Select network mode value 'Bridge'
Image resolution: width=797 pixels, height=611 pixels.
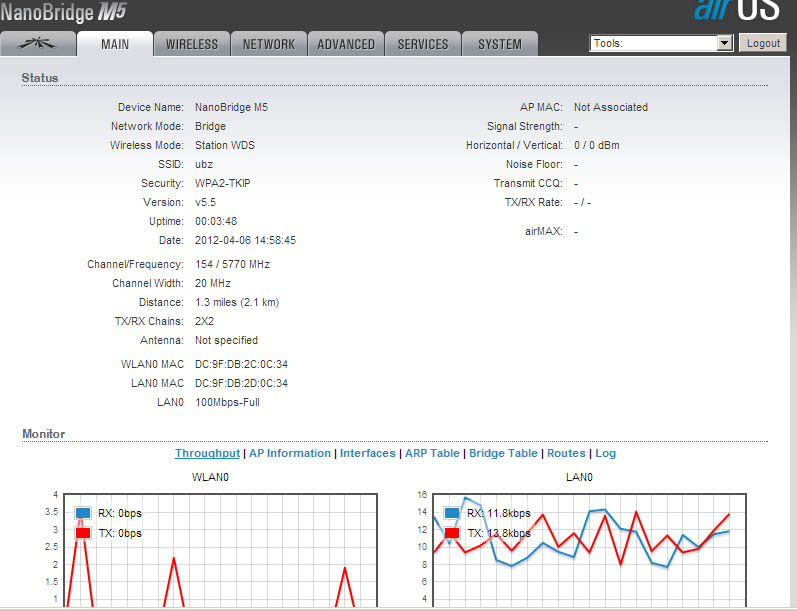[x=210, y=126]
